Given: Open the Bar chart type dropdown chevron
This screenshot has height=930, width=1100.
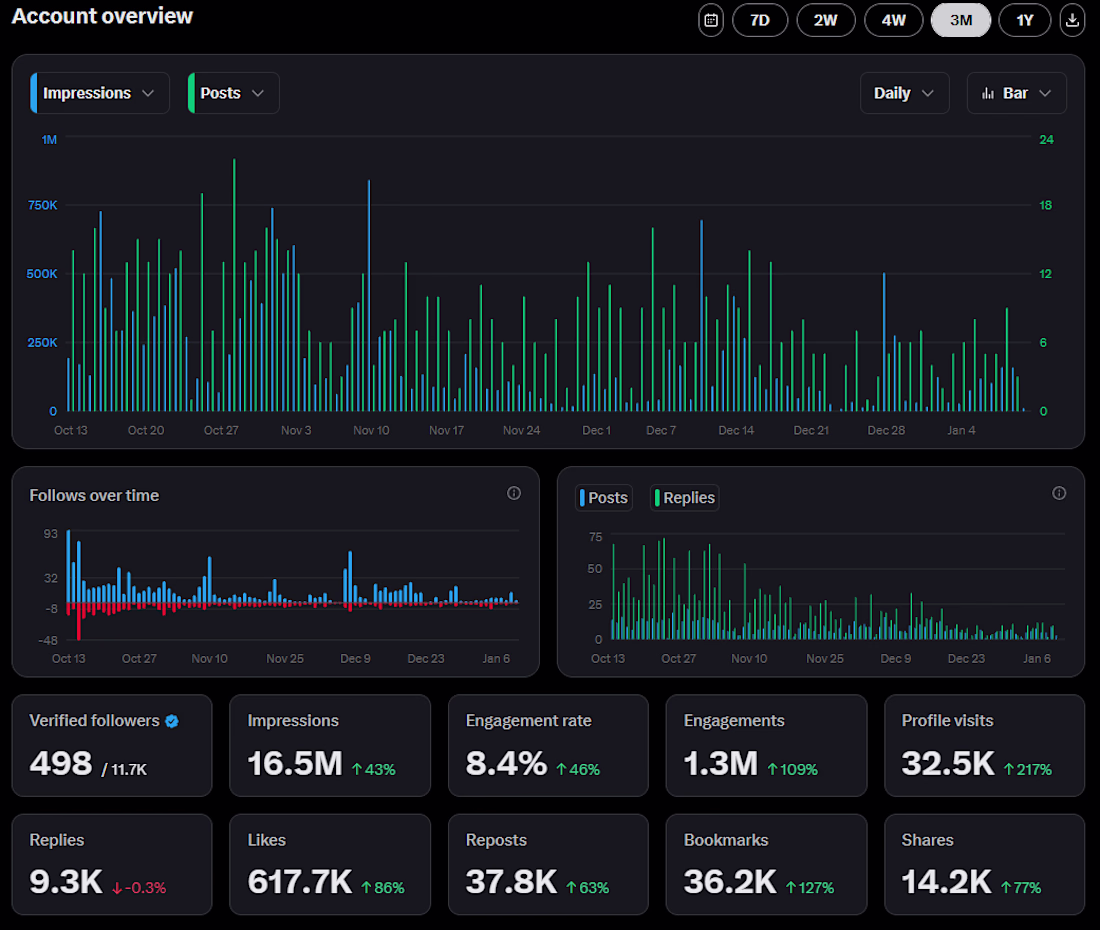Looking at the screenshot, I should tap(1046, 93).
